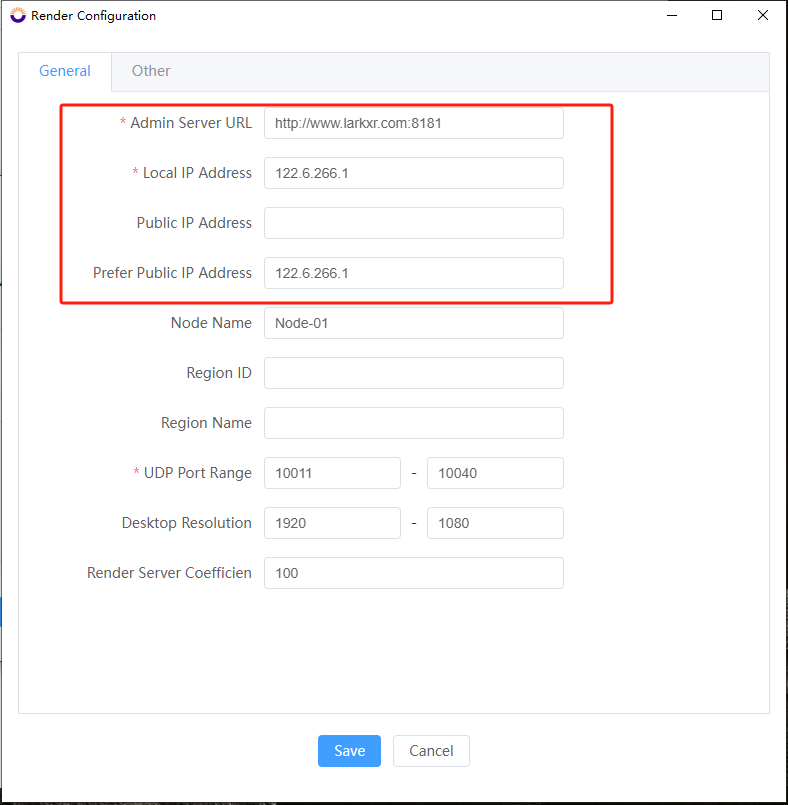
Task: Edit the Node Name field
Action: 414,323
